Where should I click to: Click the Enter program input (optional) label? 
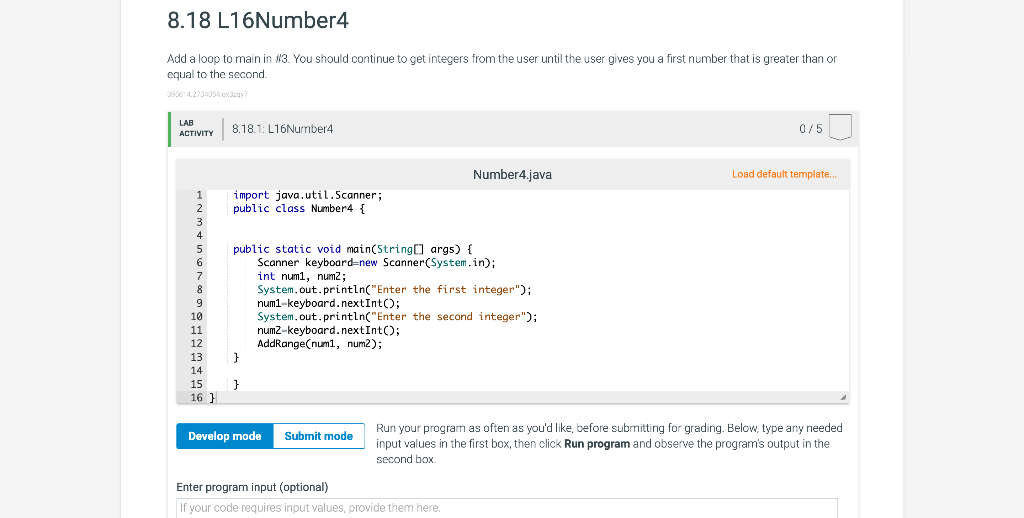252,487
